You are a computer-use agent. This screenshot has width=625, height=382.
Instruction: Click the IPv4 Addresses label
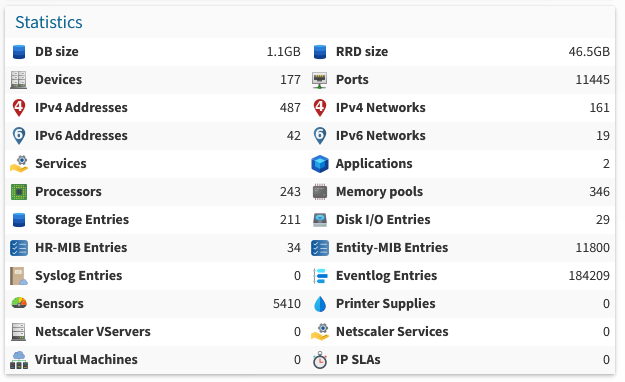pos(81,108)
